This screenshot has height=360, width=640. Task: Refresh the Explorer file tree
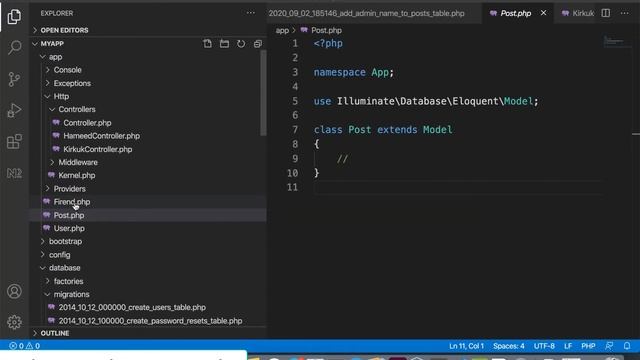[x=241, y=44]
